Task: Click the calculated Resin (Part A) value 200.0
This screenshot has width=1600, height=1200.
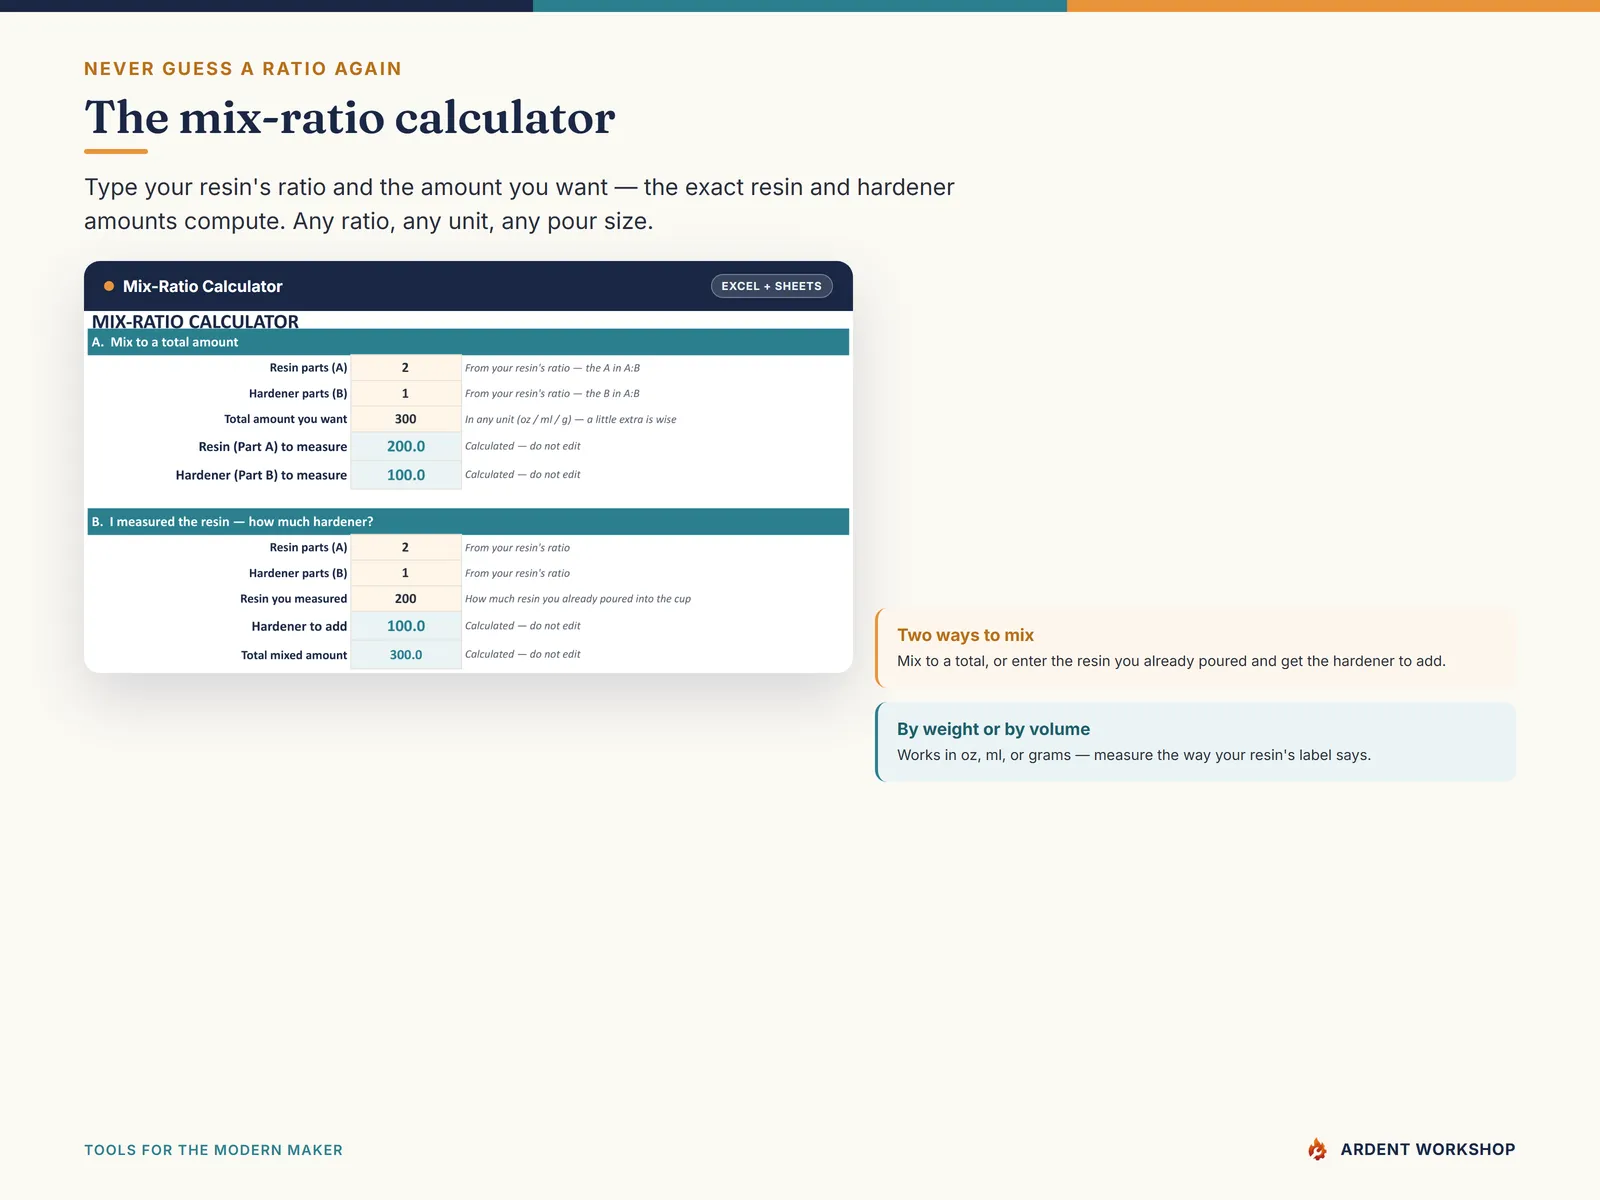Action: pos(405,447)
